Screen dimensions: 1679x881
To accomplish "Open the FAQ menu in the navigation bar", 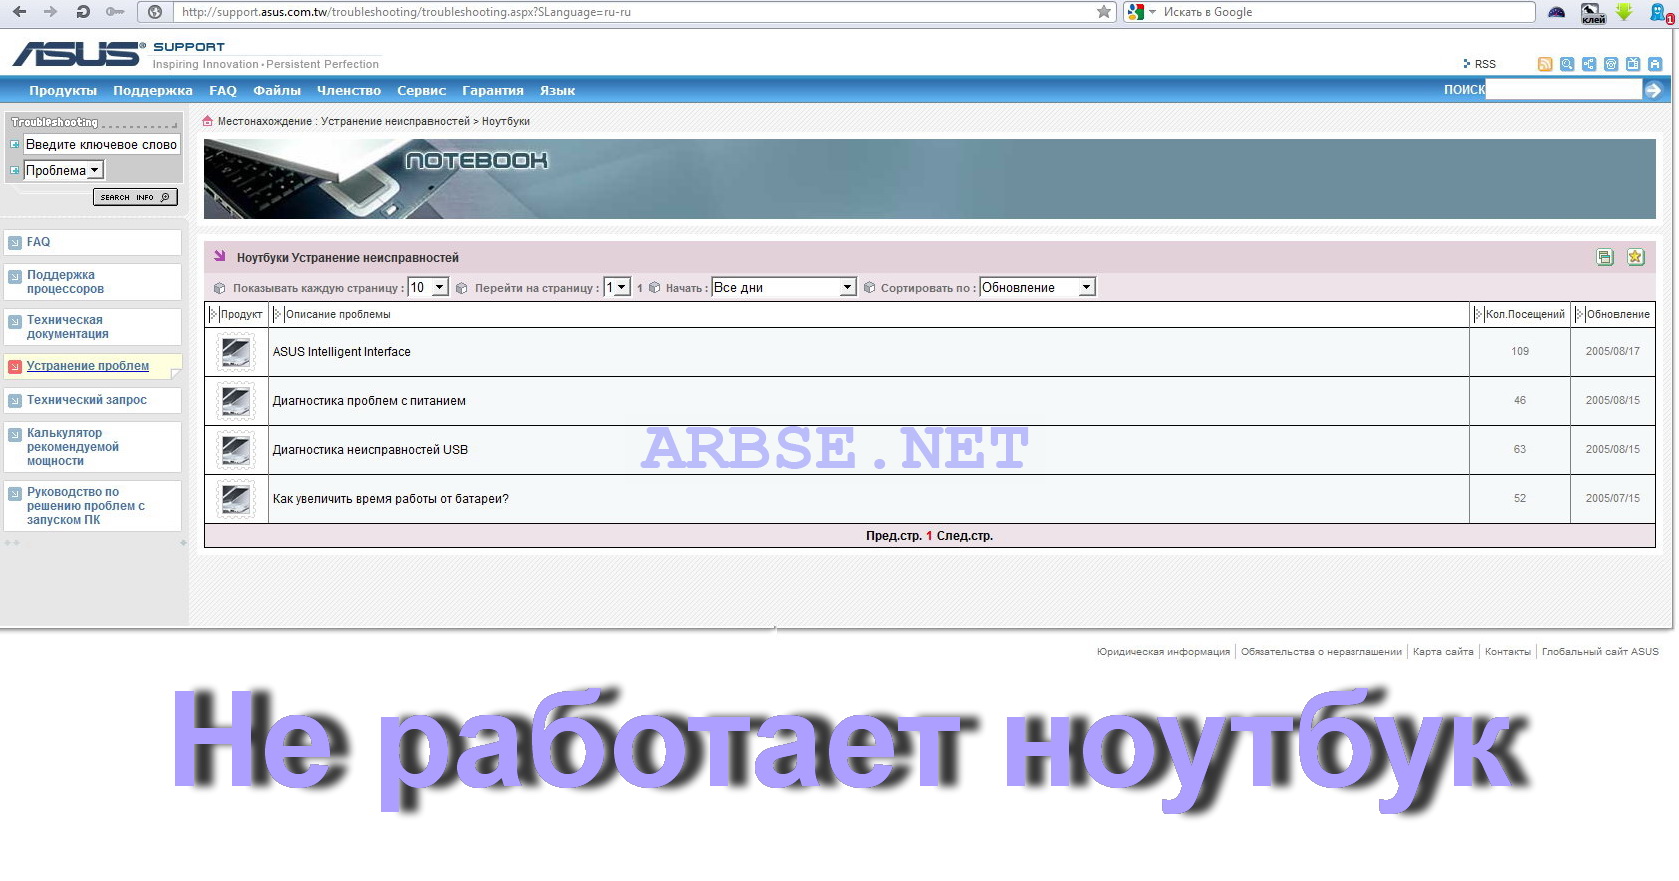I will point(223,90).
